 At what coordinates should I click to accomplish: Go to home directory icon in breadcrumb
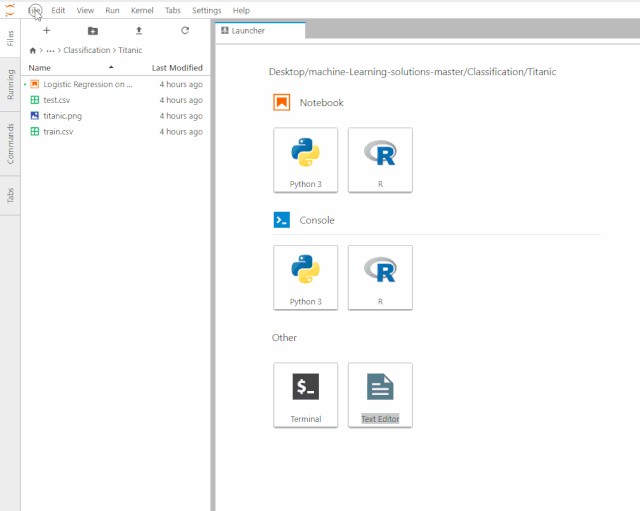click(33, 51)
